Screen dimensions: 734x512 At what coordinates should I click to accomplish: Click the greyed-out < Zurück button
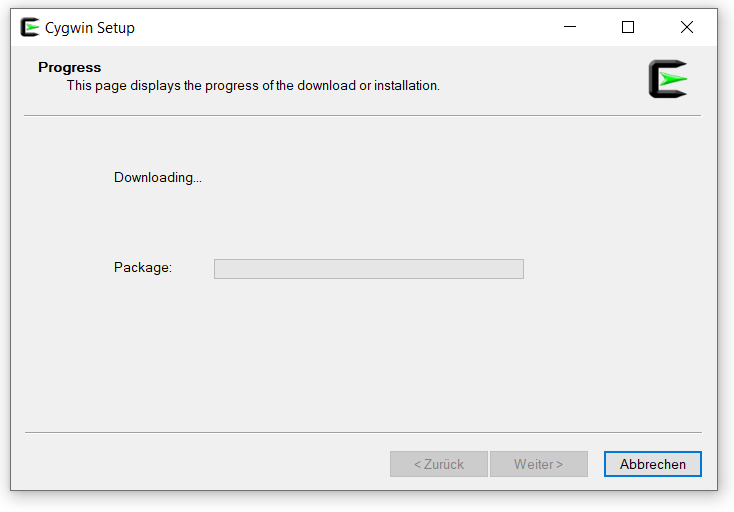pos(439,464)
